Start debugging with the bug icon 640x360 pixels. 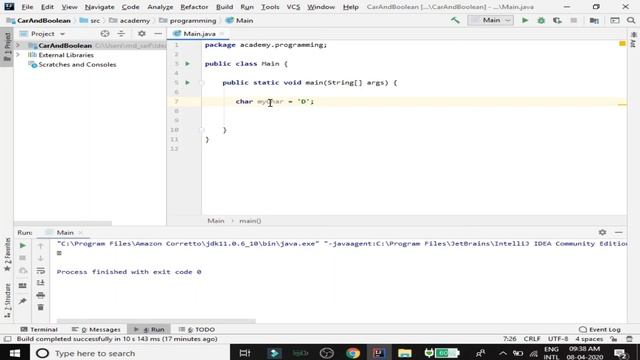point(541,20)
